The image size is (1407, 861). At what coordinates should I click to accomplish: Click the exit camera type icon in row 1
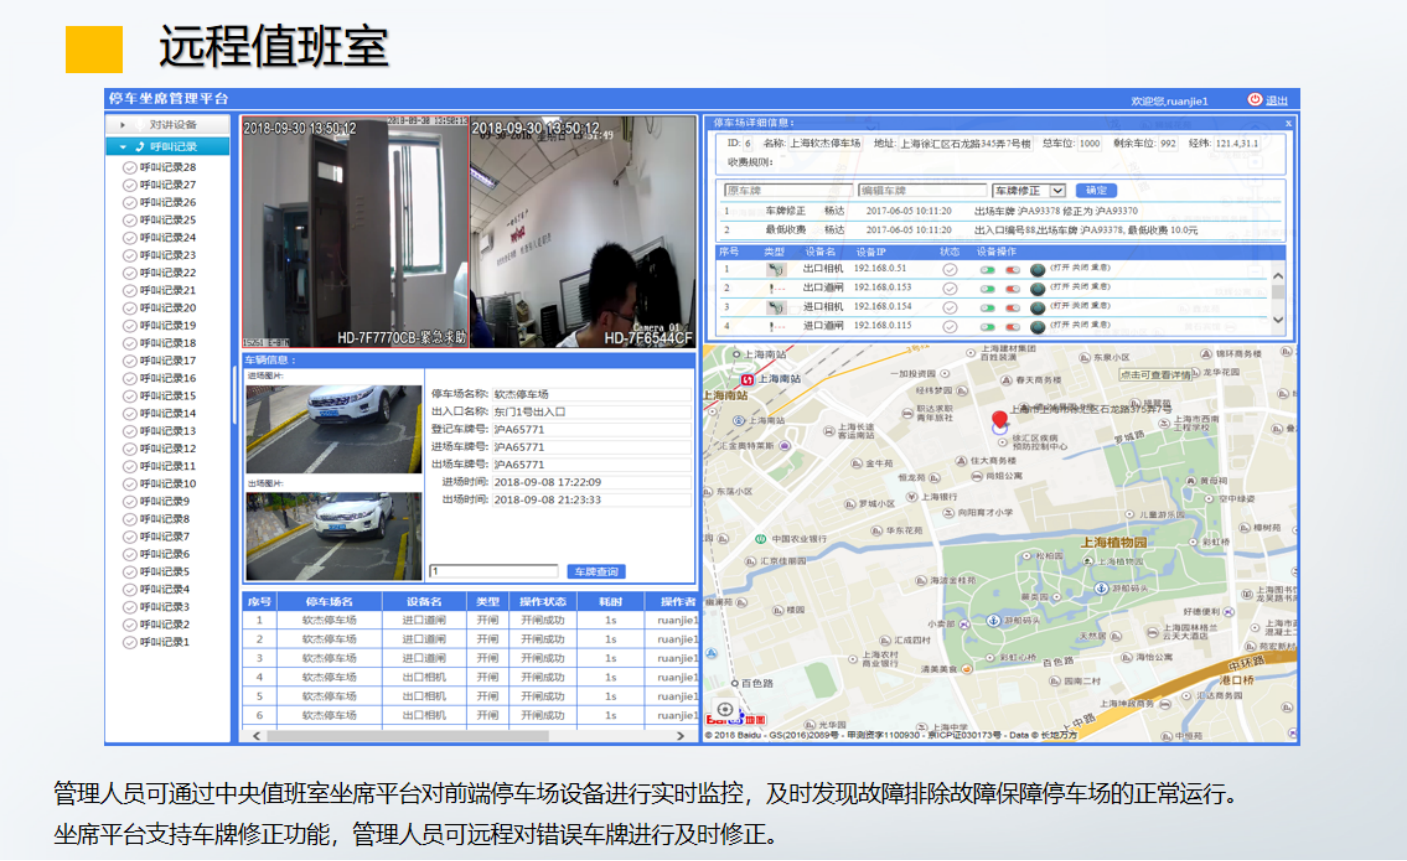coord(776,269)
